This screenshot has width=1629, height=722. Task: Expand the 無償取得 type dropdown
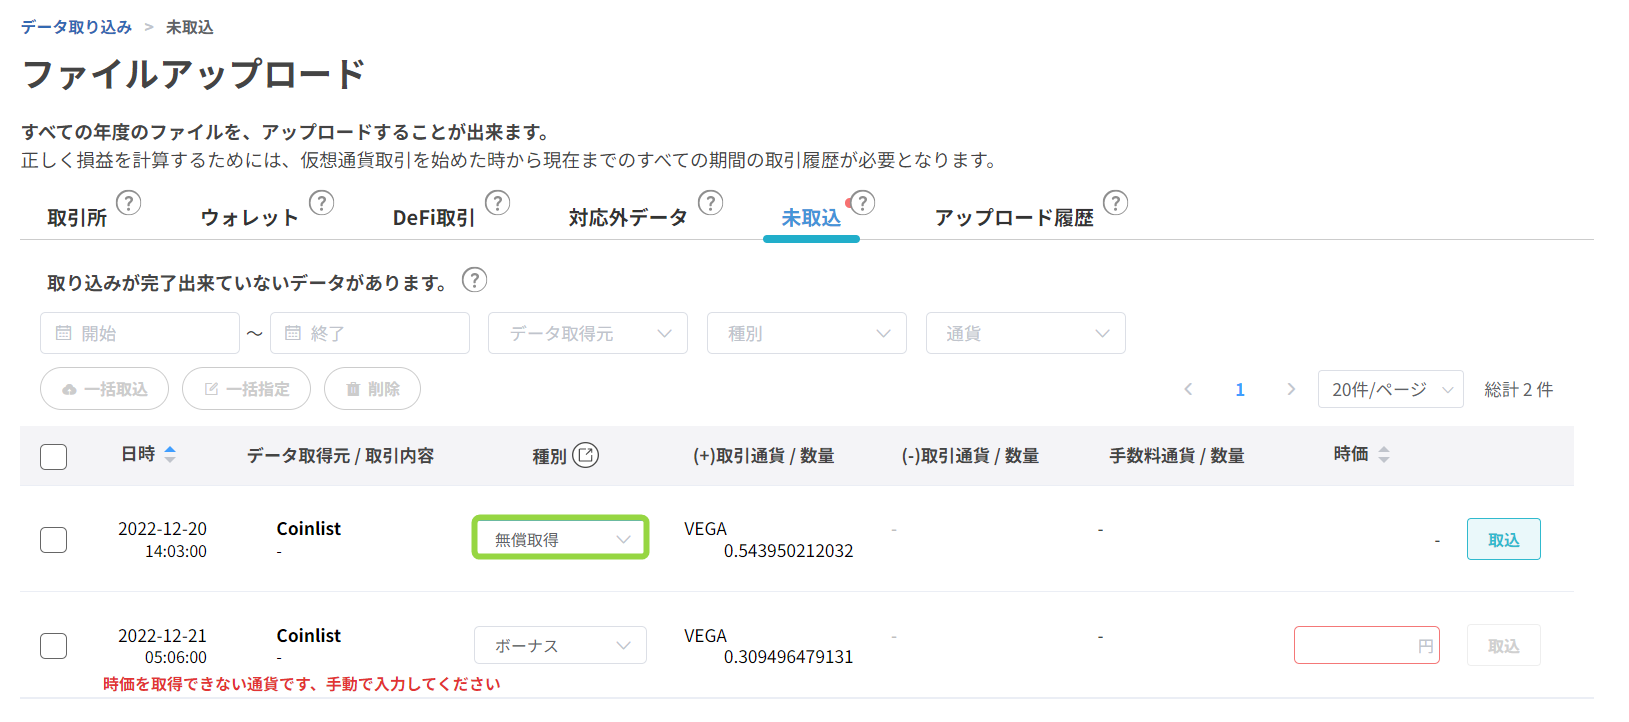pos(560,539)
